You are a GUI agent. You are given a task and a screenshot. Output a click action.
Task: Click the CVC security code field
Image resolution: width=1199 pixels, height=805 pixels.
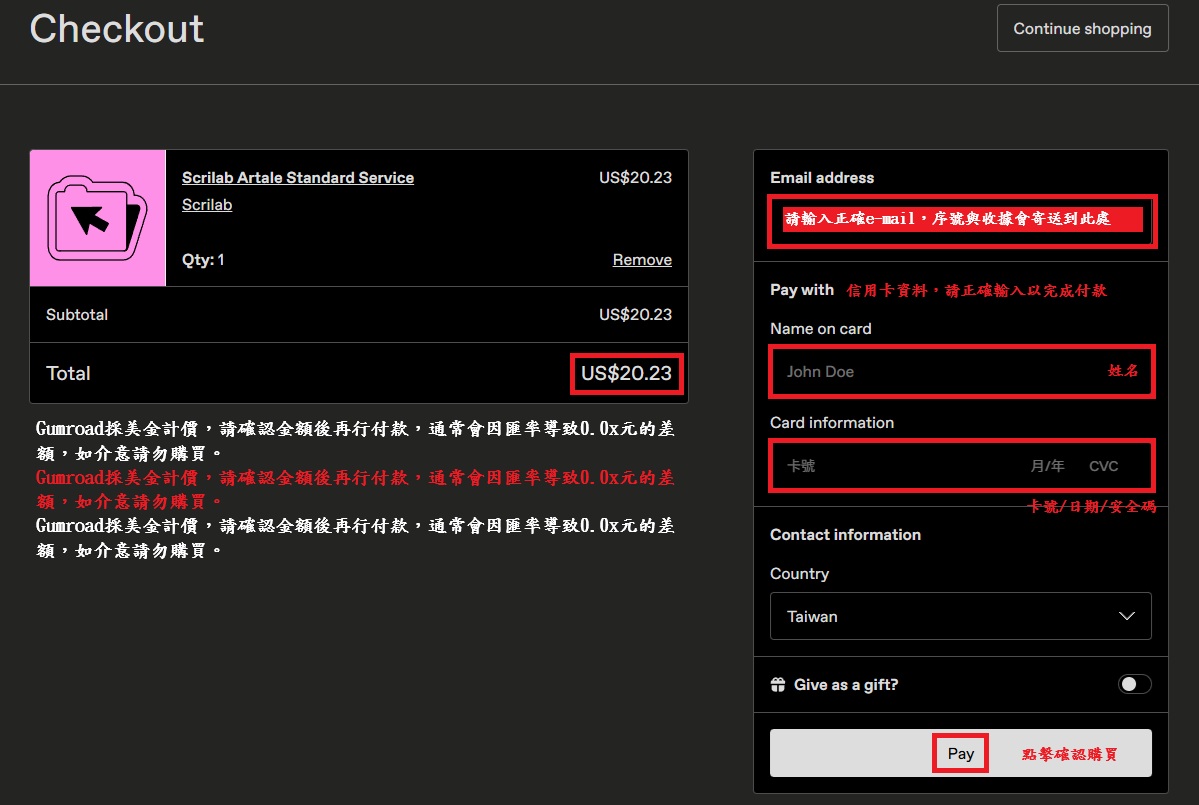(1104, 466)
